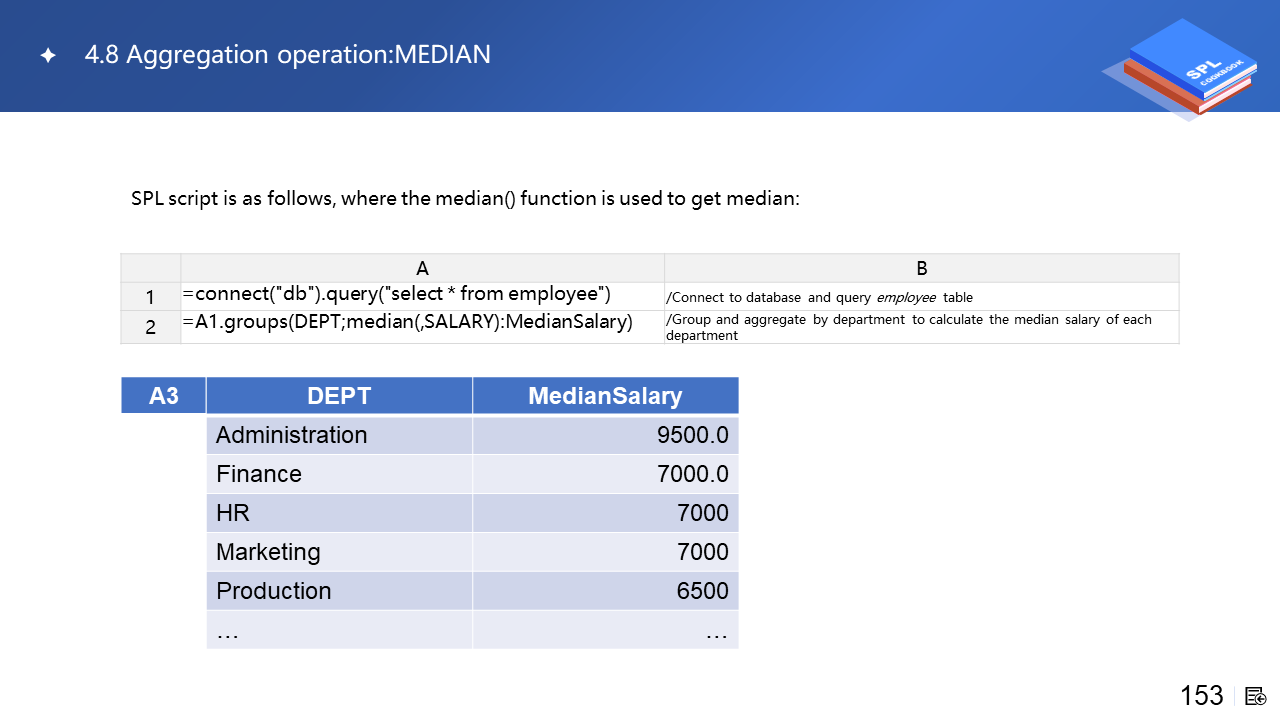The image size is (1280, 720).
Task: Click row header 1 in the script grid
Action: click(150, 297)
